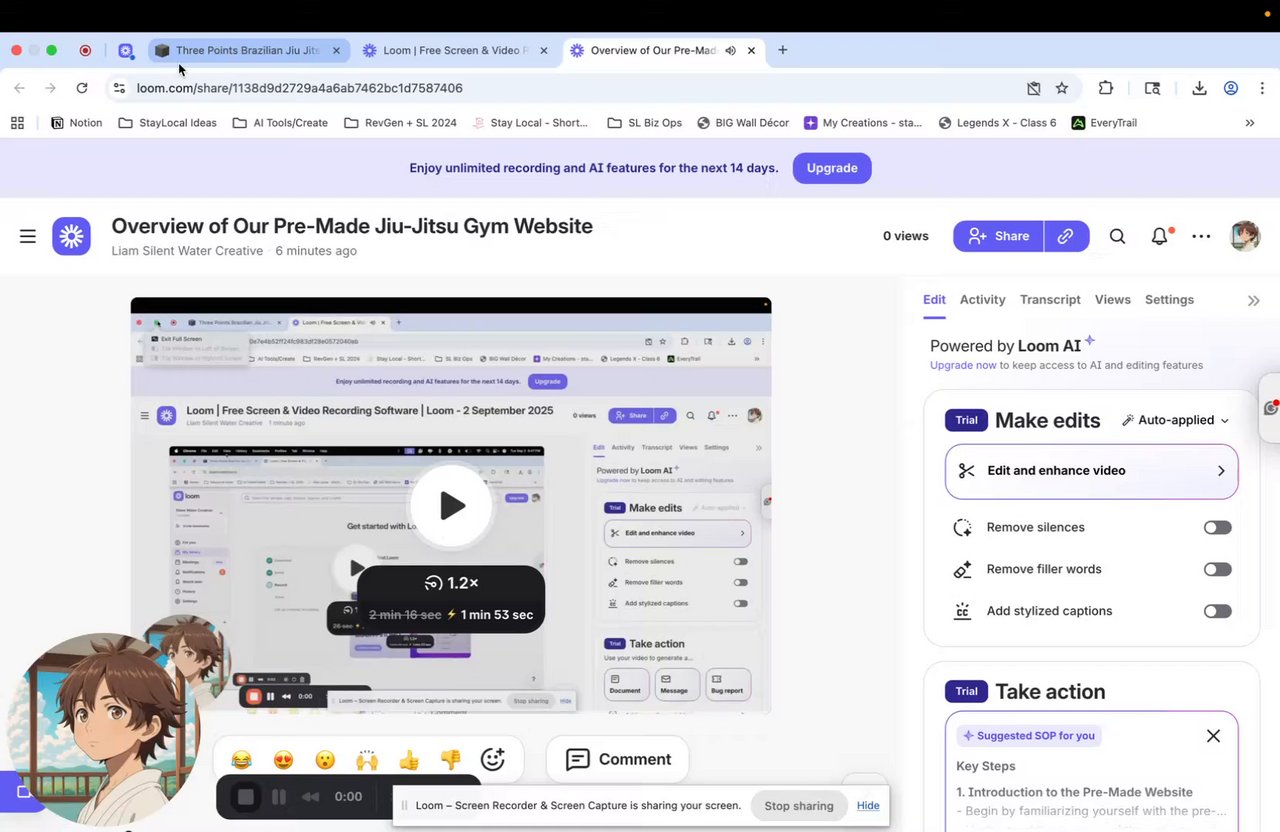
Task: Toggle Remove filler words switch
Action: pyautogui.click(x=1217, y=569)
